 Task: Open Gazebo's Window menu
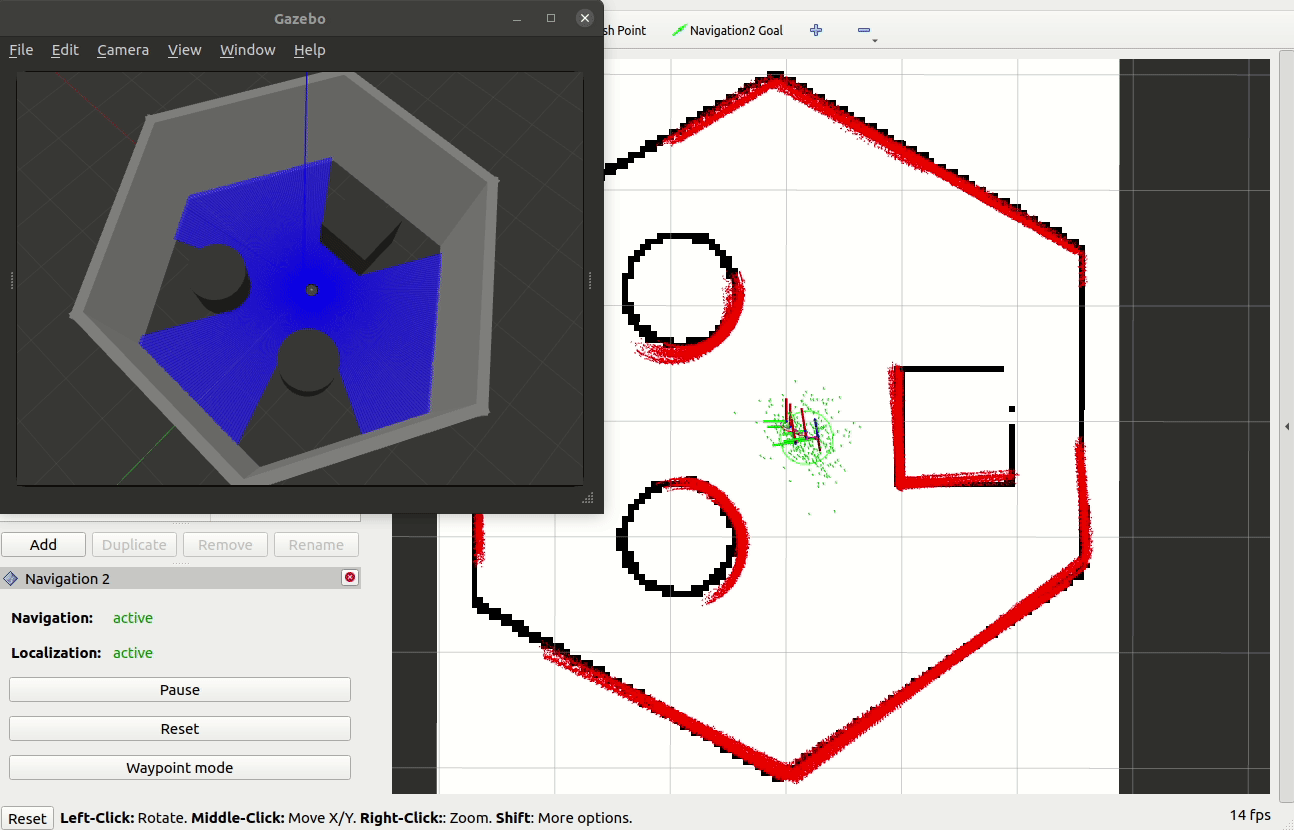(247, 50)
